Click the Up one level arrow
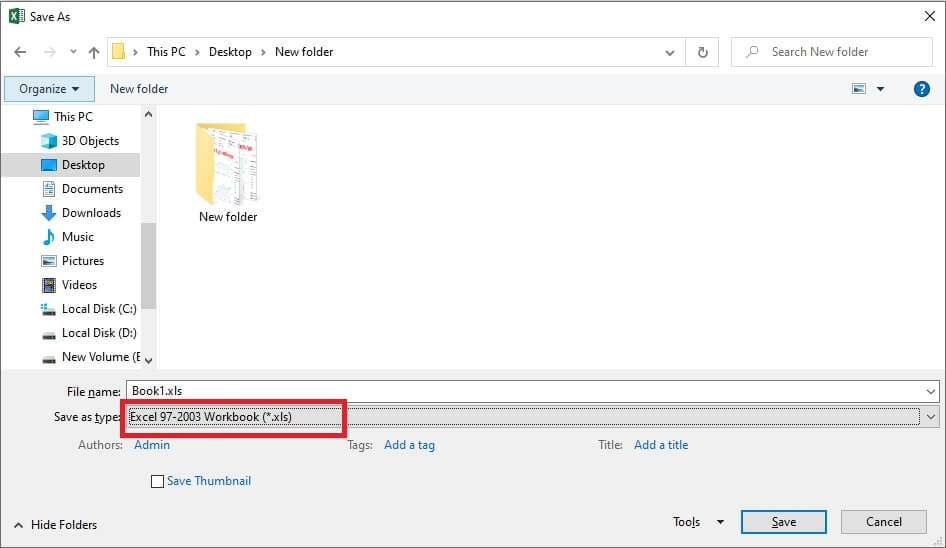Image resolution: width=946 pixels, height=548 pixels. (x=94, y=52)
